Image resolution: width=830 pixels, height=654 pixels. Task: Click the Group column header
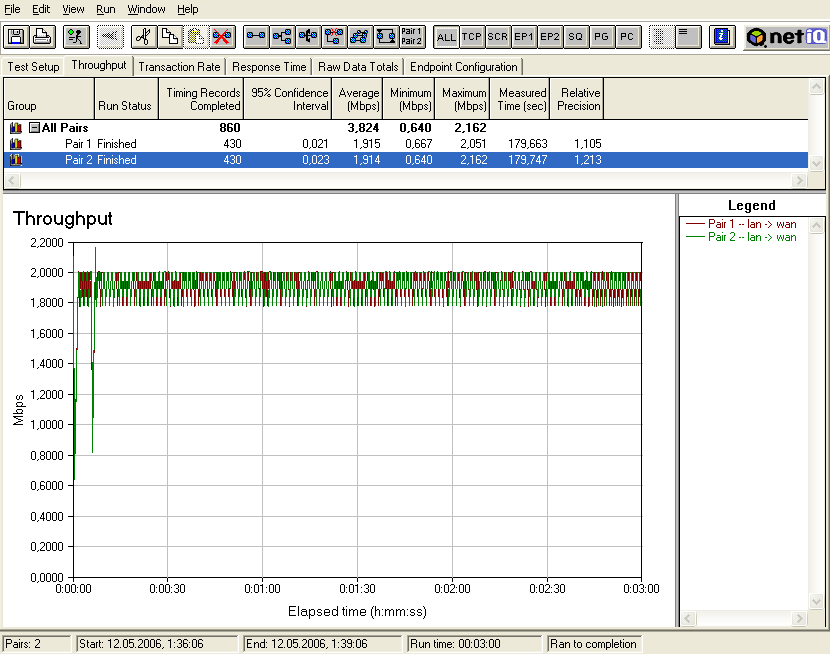tap(49, 98)
